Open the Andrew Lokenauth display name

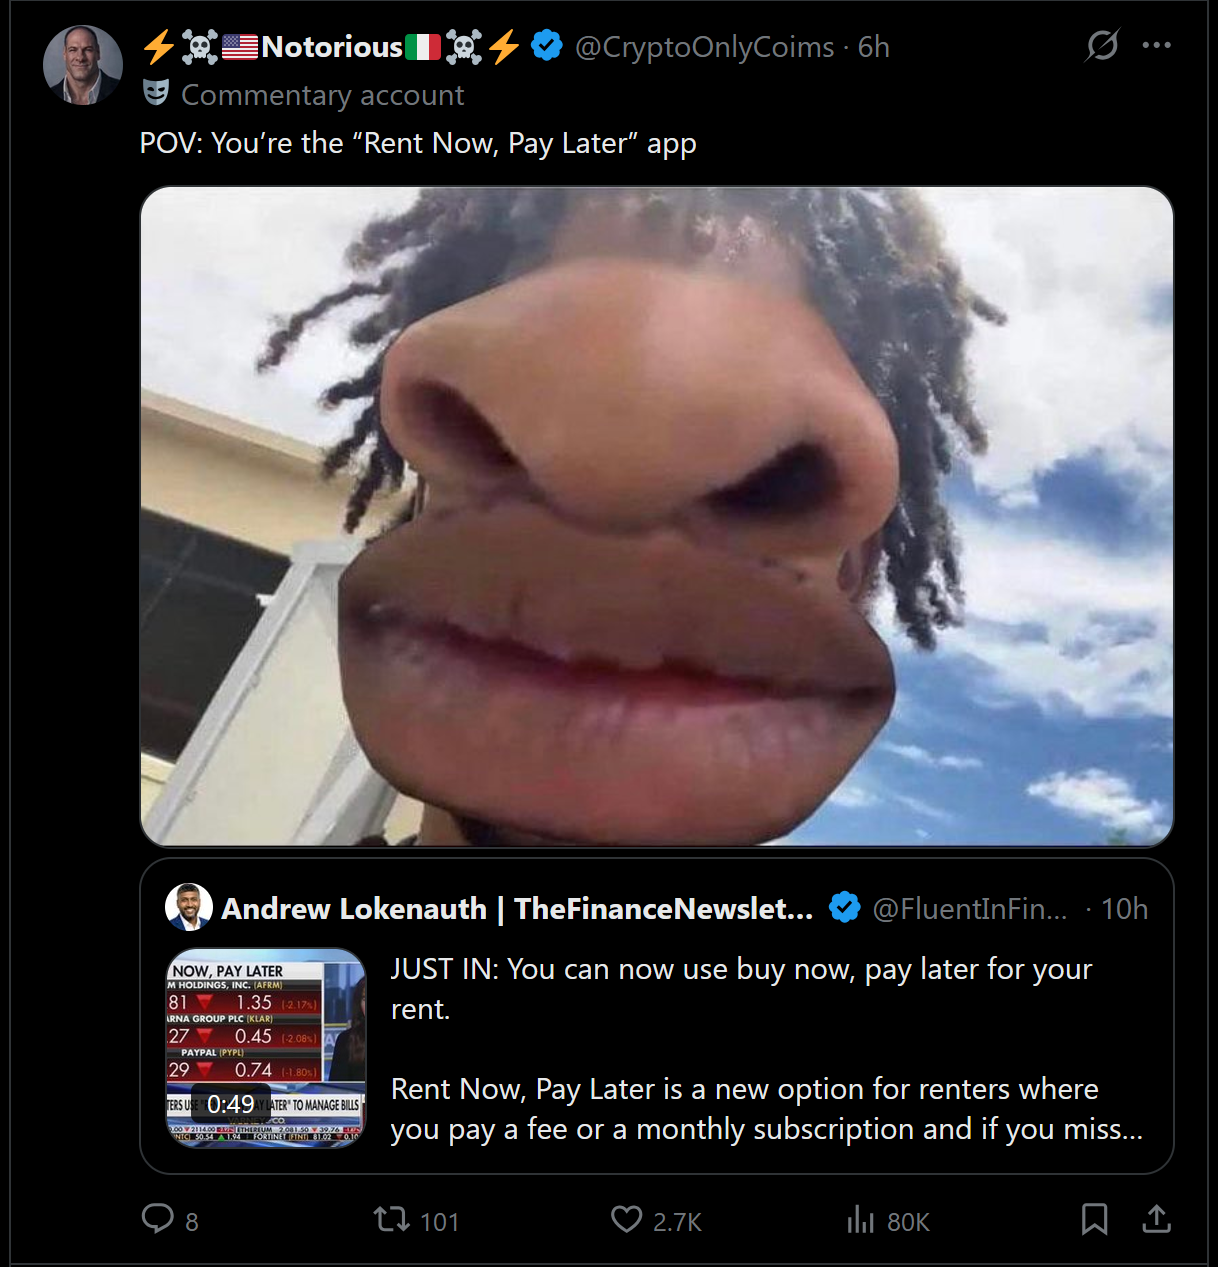(517, 908)
